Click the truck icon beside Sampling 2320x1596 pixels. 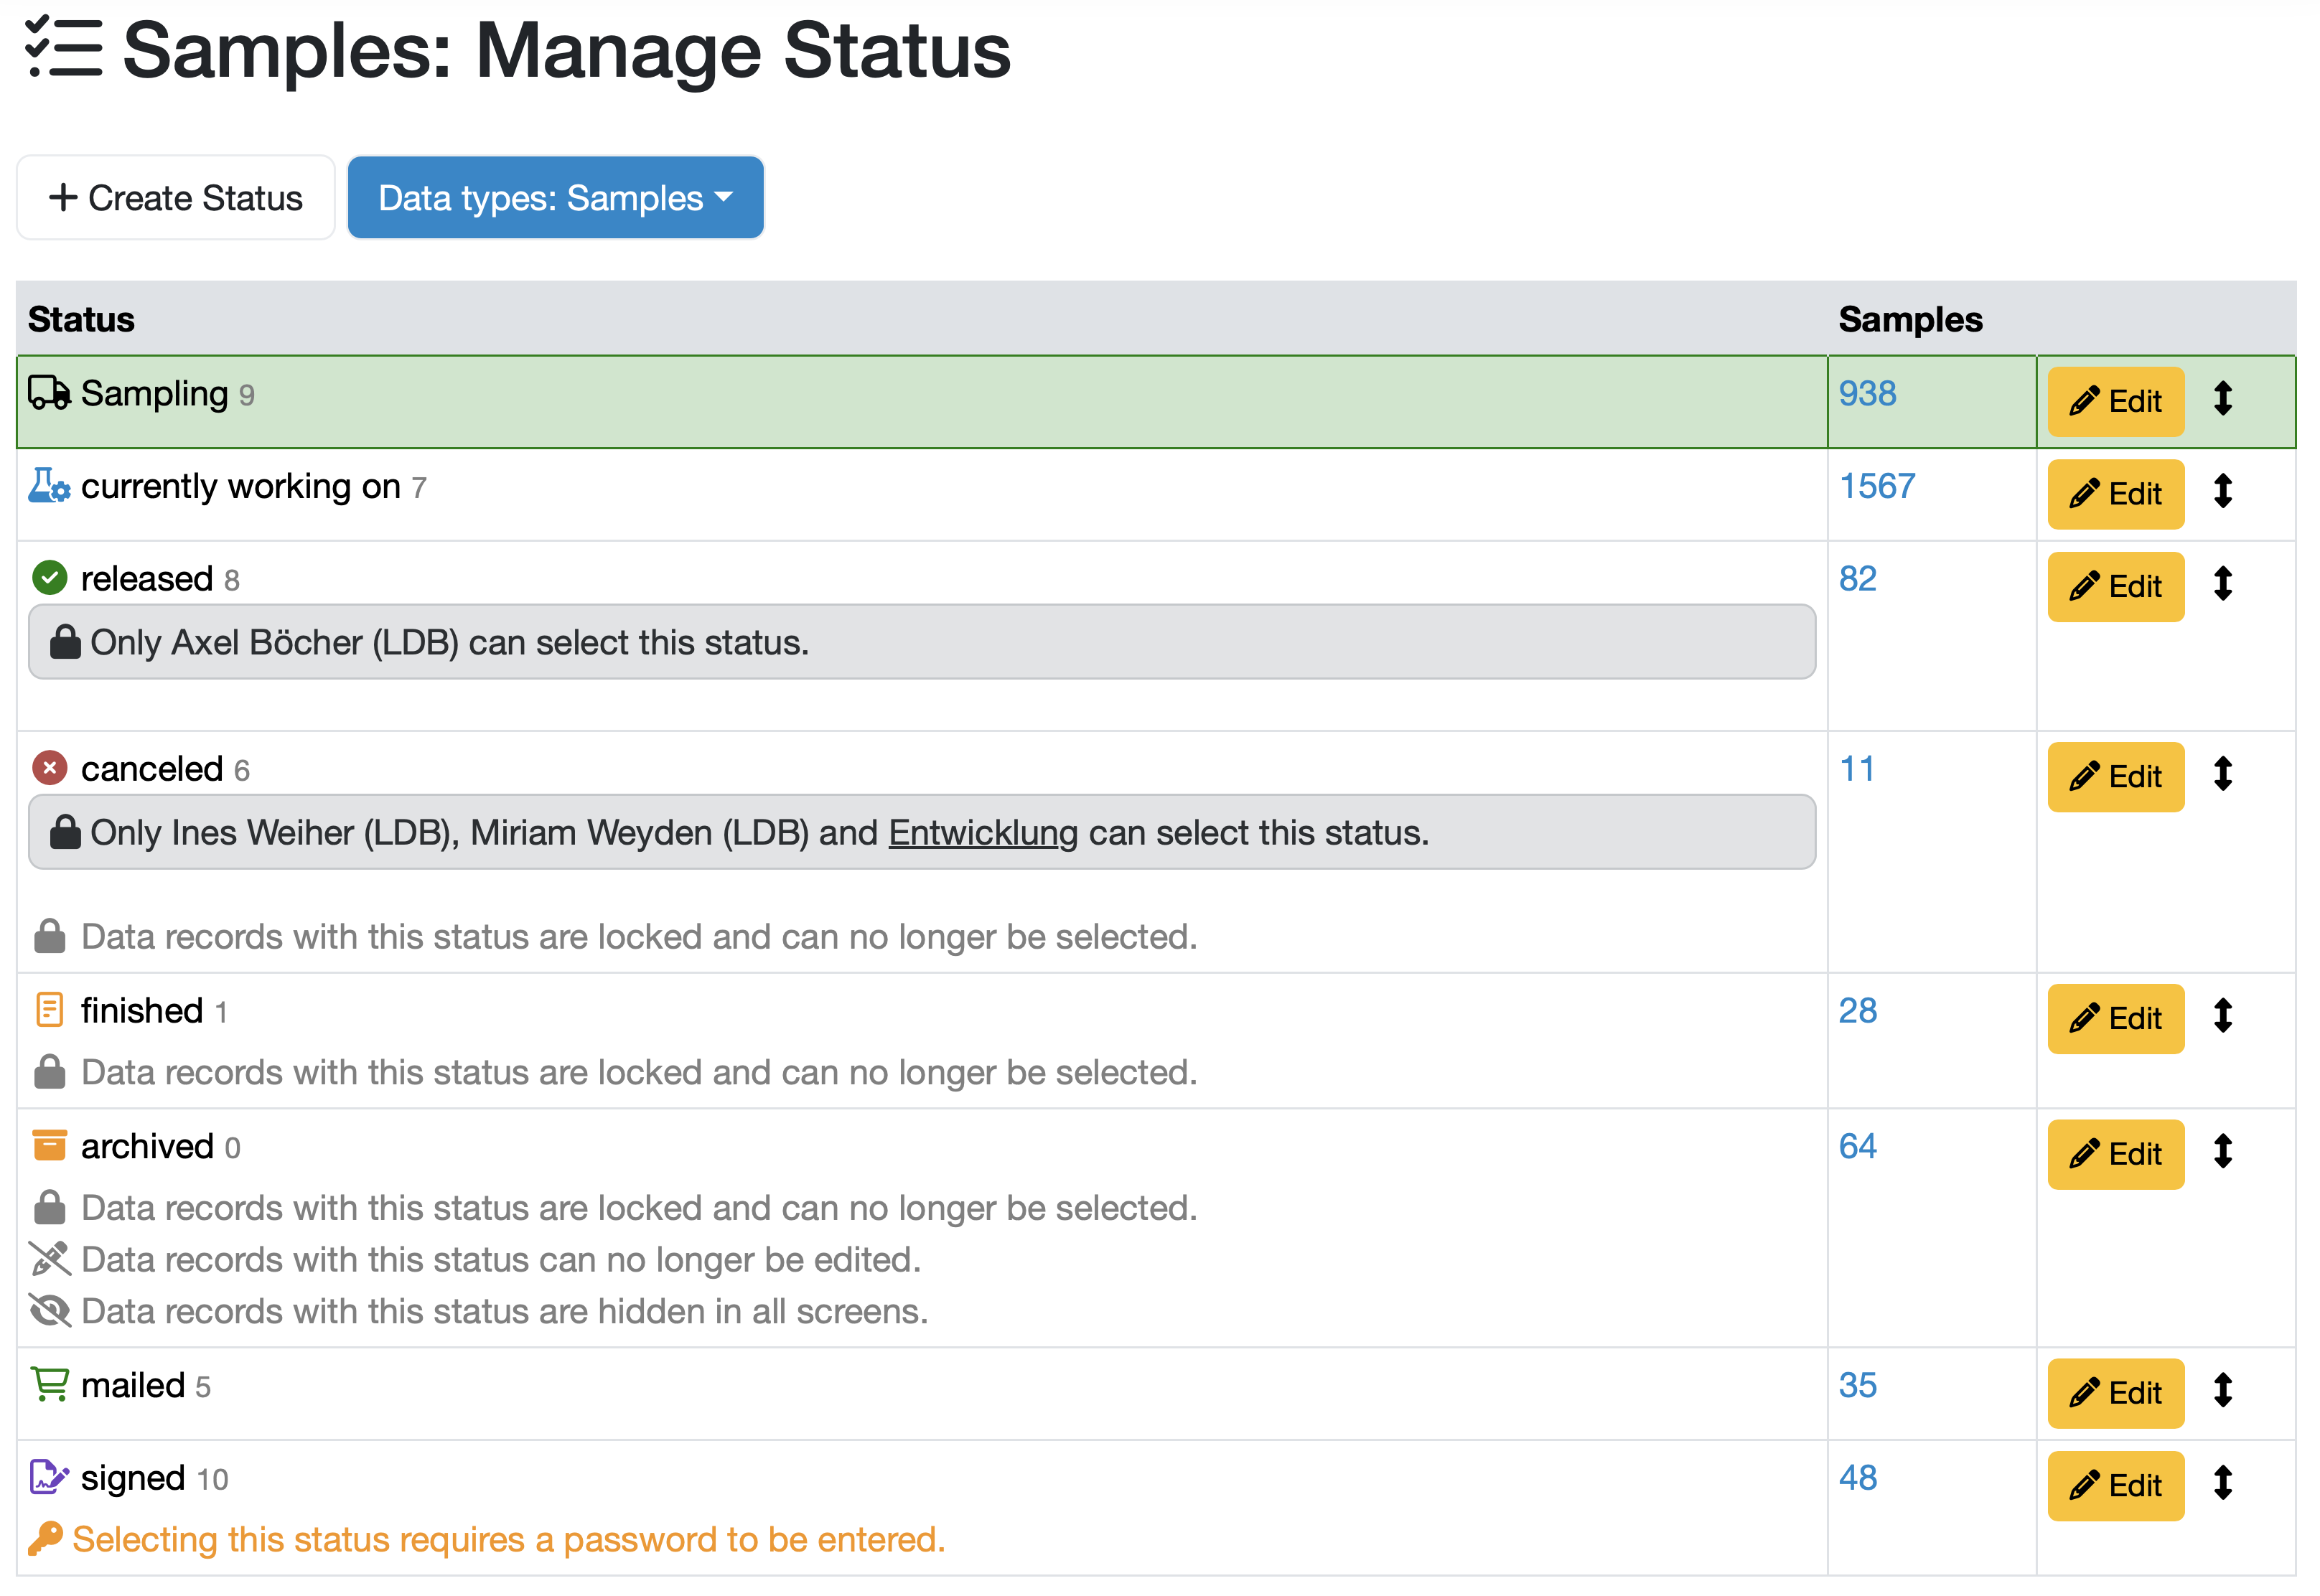click(48, 393)
